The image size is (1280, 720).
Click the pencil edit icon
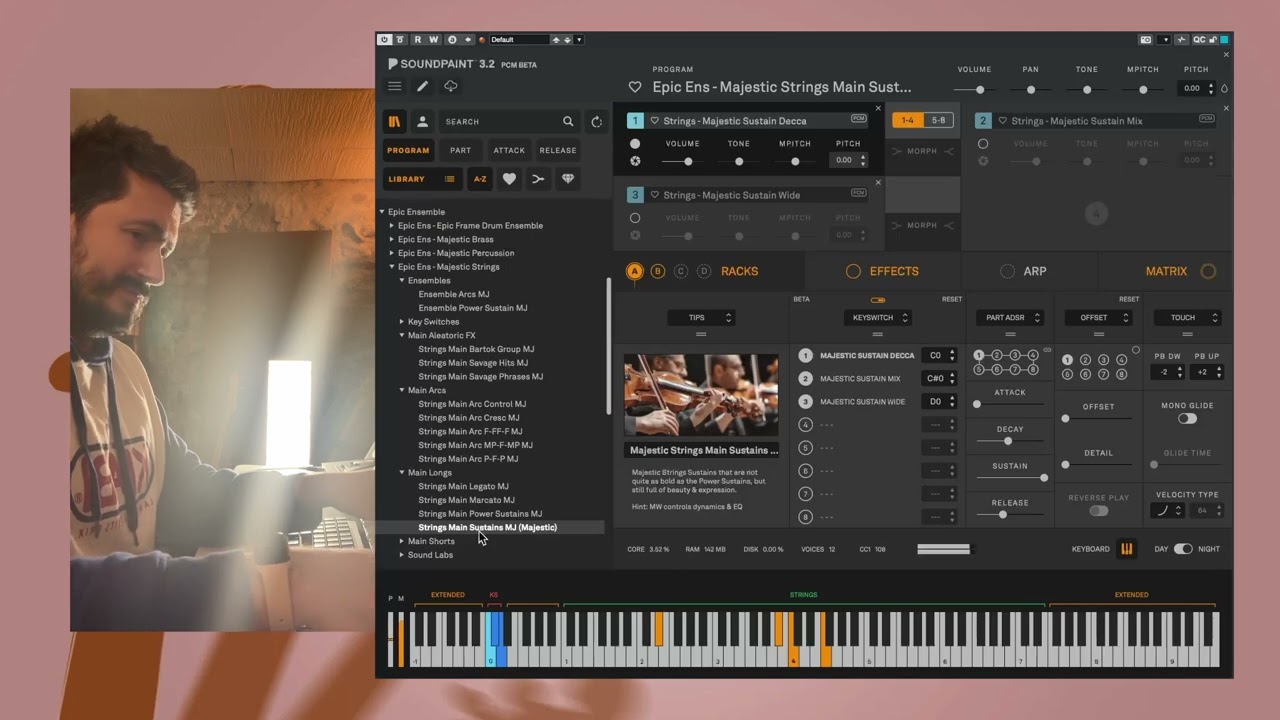tap(423, 87)
